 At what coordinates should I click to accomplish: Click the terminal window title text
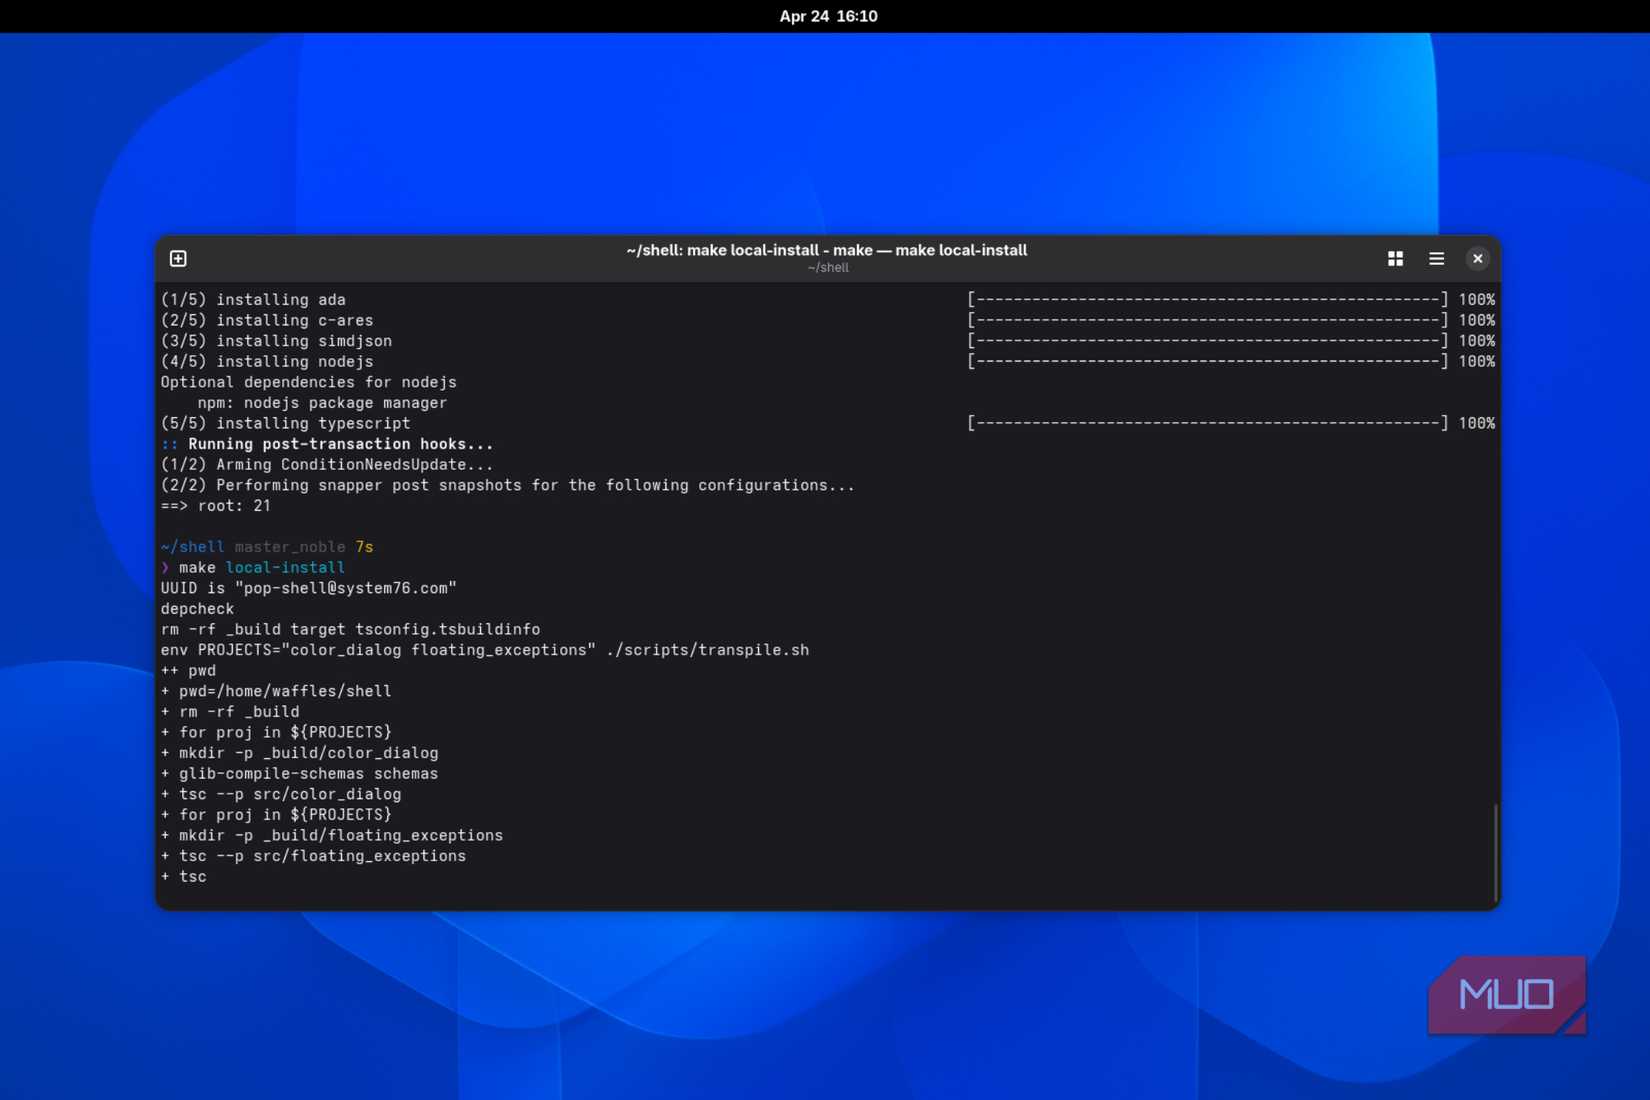[826, 250]
